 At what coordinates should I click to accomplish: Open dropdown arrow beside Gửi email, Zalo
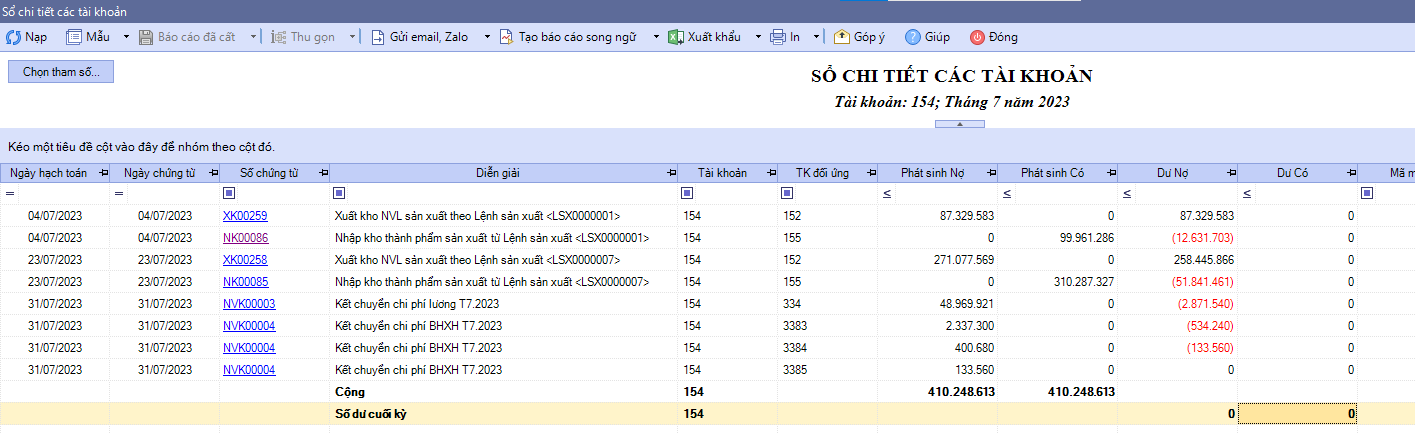[x=487, y=37]
